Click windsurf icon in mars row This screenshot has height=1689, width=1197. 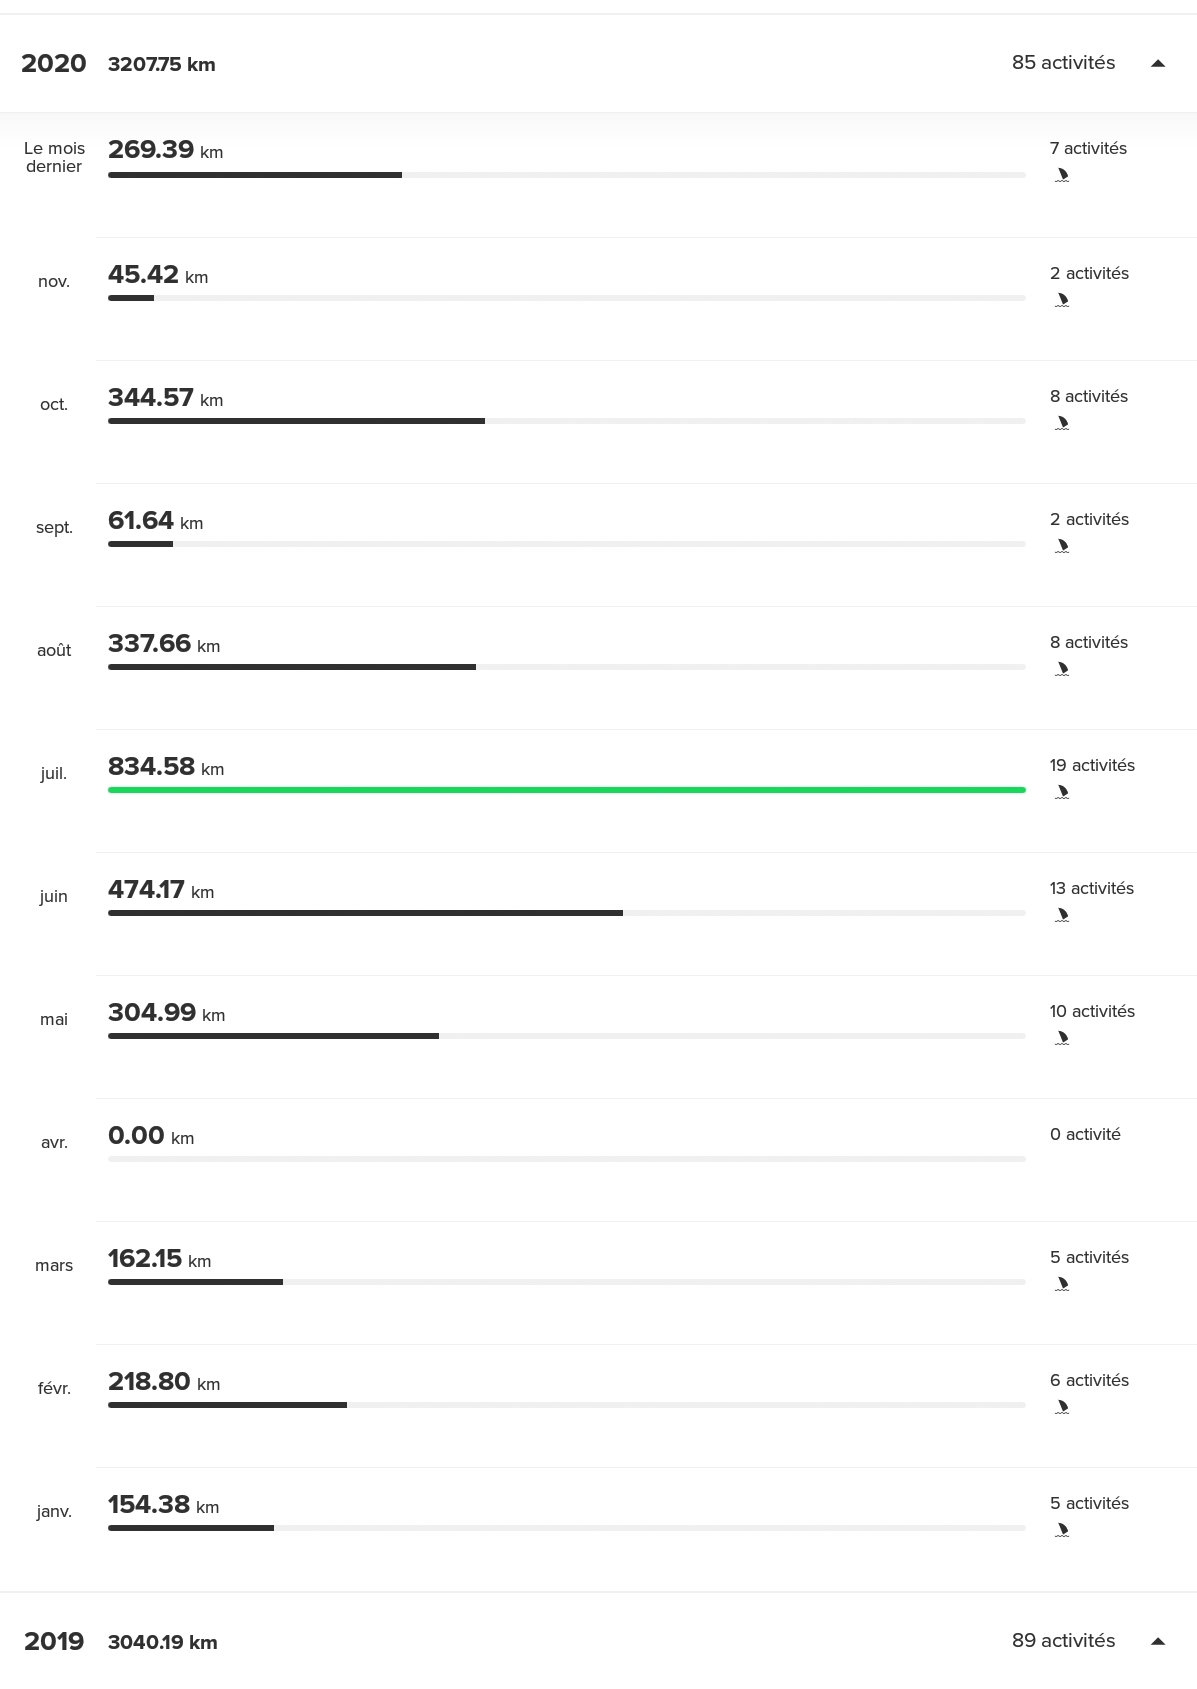(x=1062, y=1284)
